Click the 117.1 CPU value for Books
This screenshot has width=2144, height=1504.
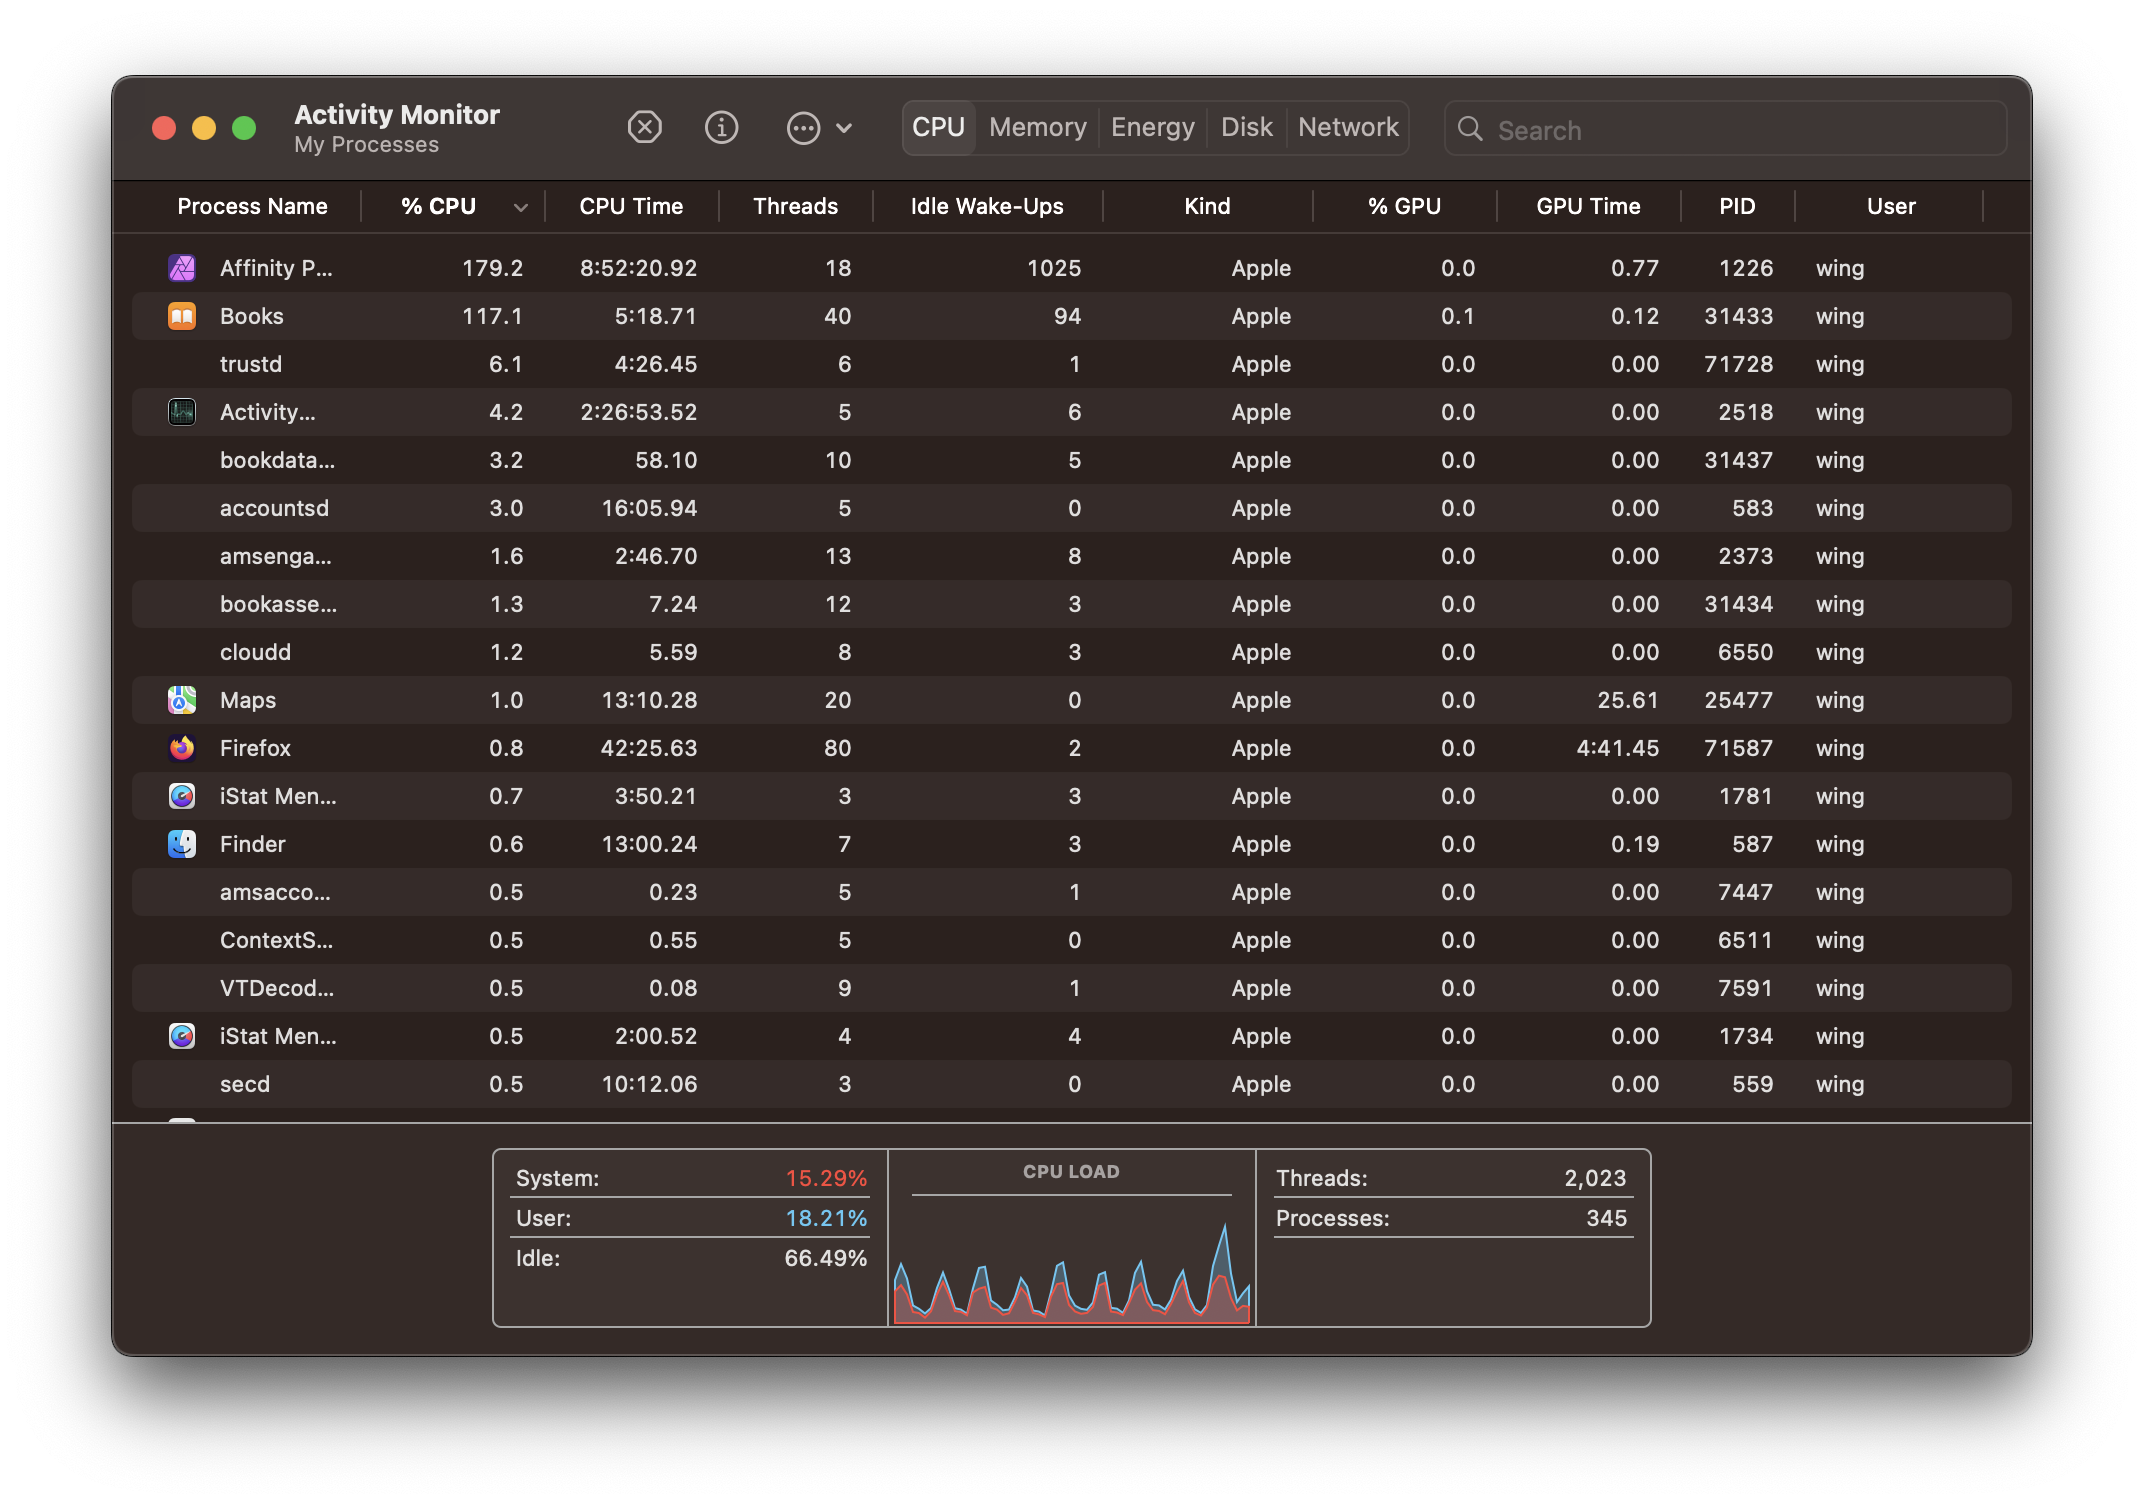[492, 316]
